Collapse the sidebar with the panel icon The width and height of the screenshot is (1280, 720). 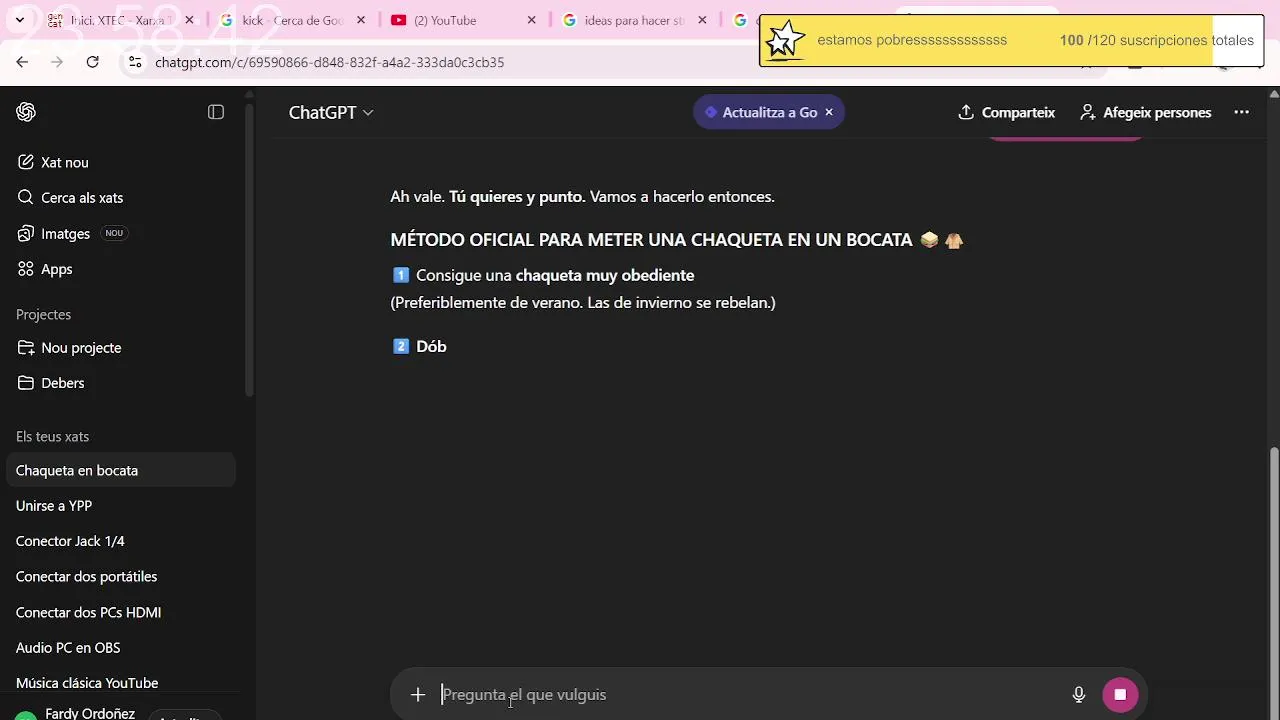[216, 112]
